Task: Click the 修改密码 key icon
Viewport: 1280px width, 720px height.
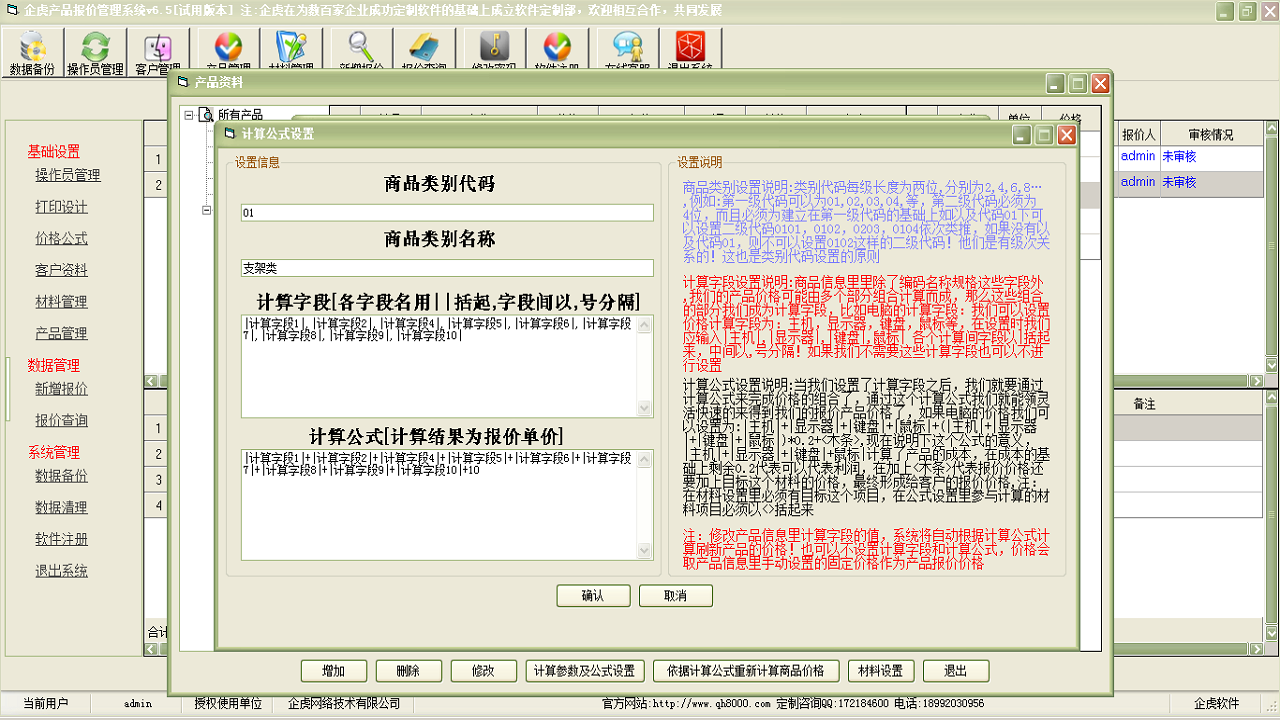Action: (x=494, y=50)
